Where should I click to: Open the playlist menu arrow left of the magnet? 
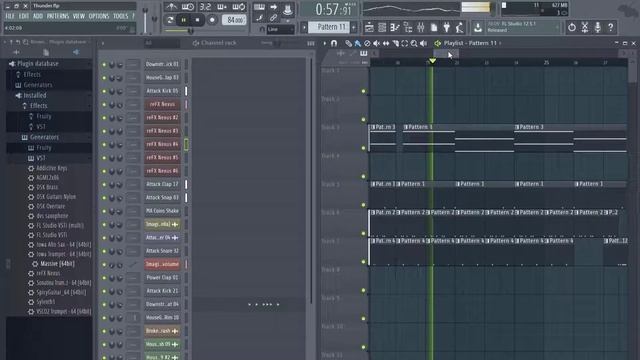[325, 43]
